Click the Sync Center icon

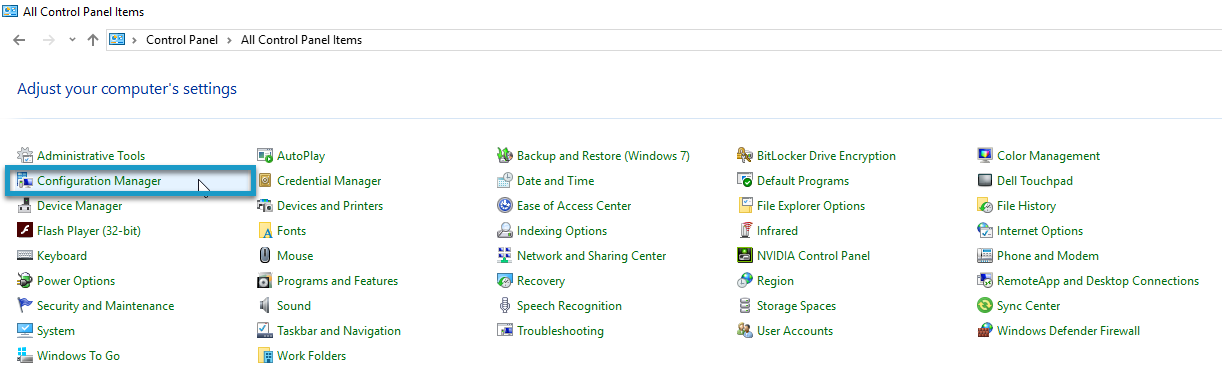tap(986, 306)
